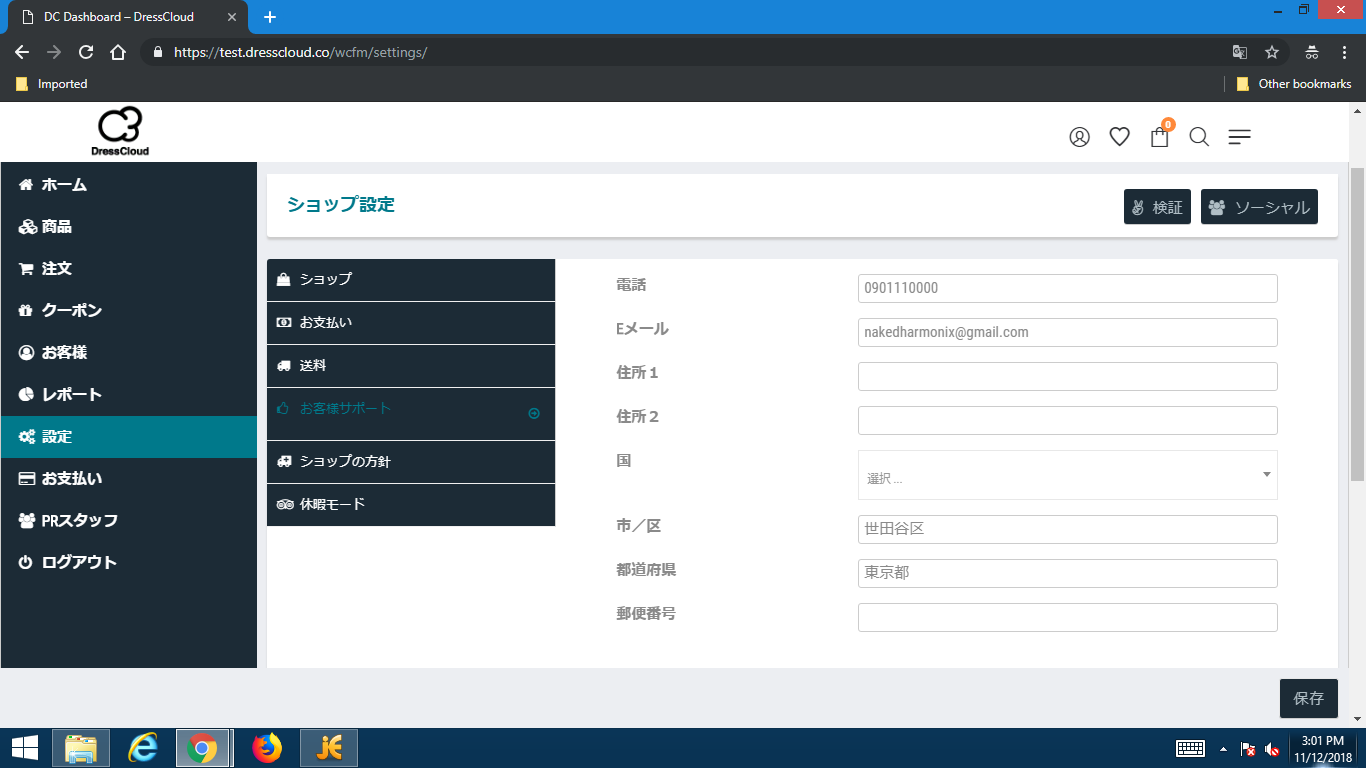Open the wishlist heart icon

click(x=1119, y=137)
